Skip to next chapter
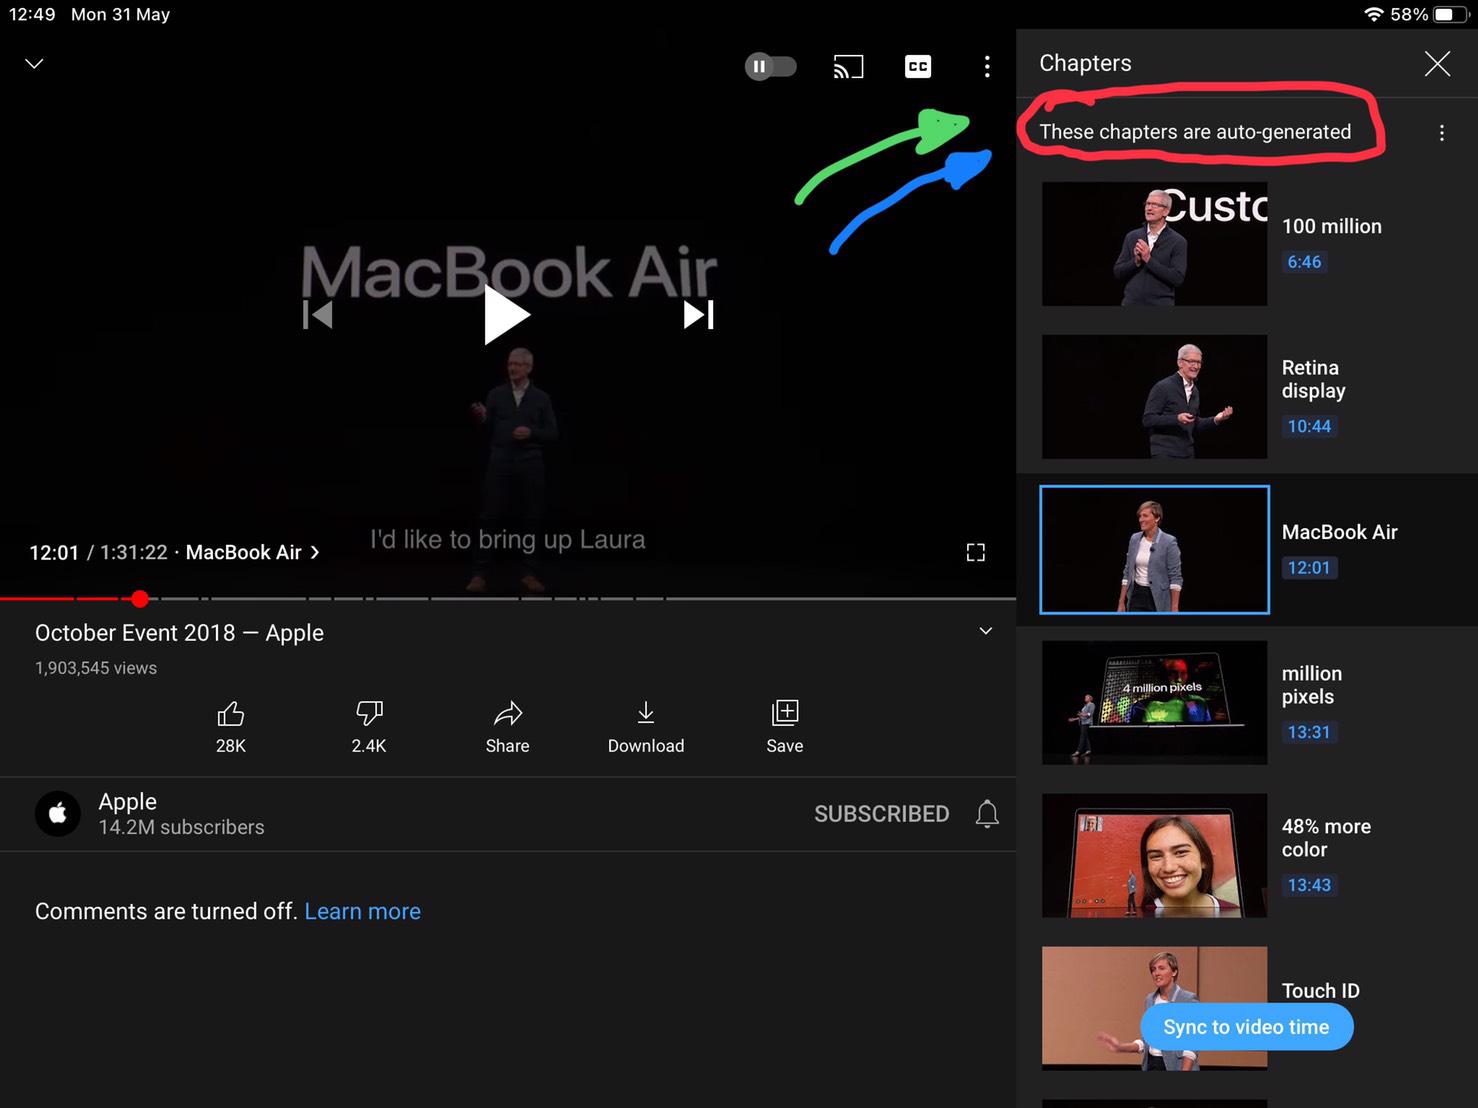The width and height of the screenshot is (1478, 1108). pos(698,315)
